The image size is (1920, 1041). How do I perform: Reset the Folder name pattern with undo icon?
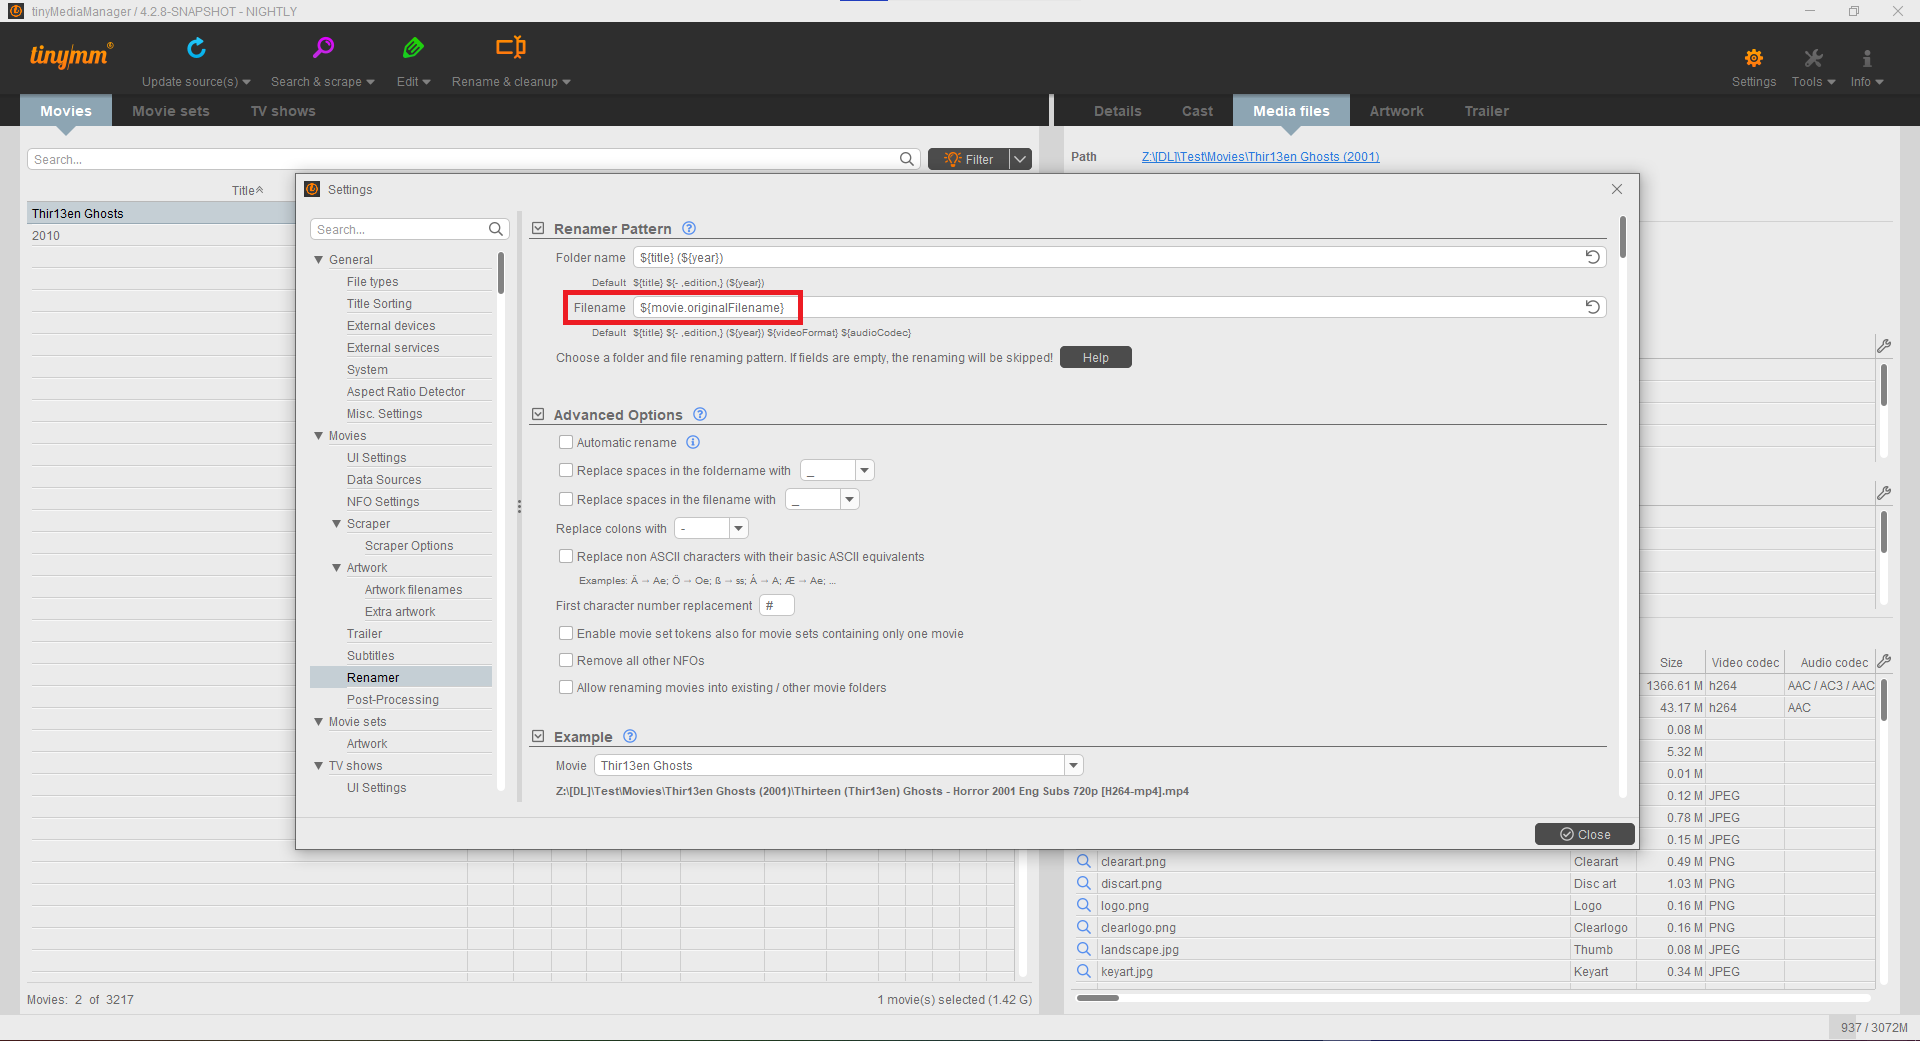click(x=1592, y=256)
